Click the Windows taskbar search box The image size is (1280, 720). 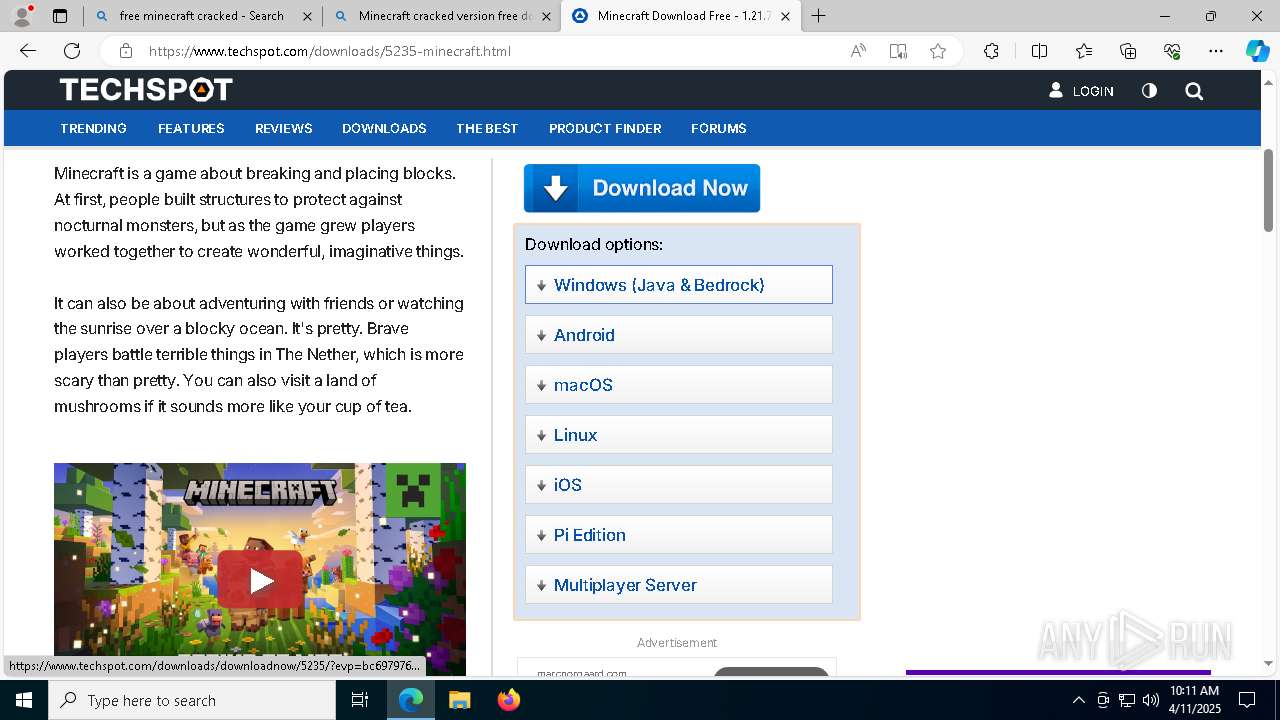(x=192, y=700)
